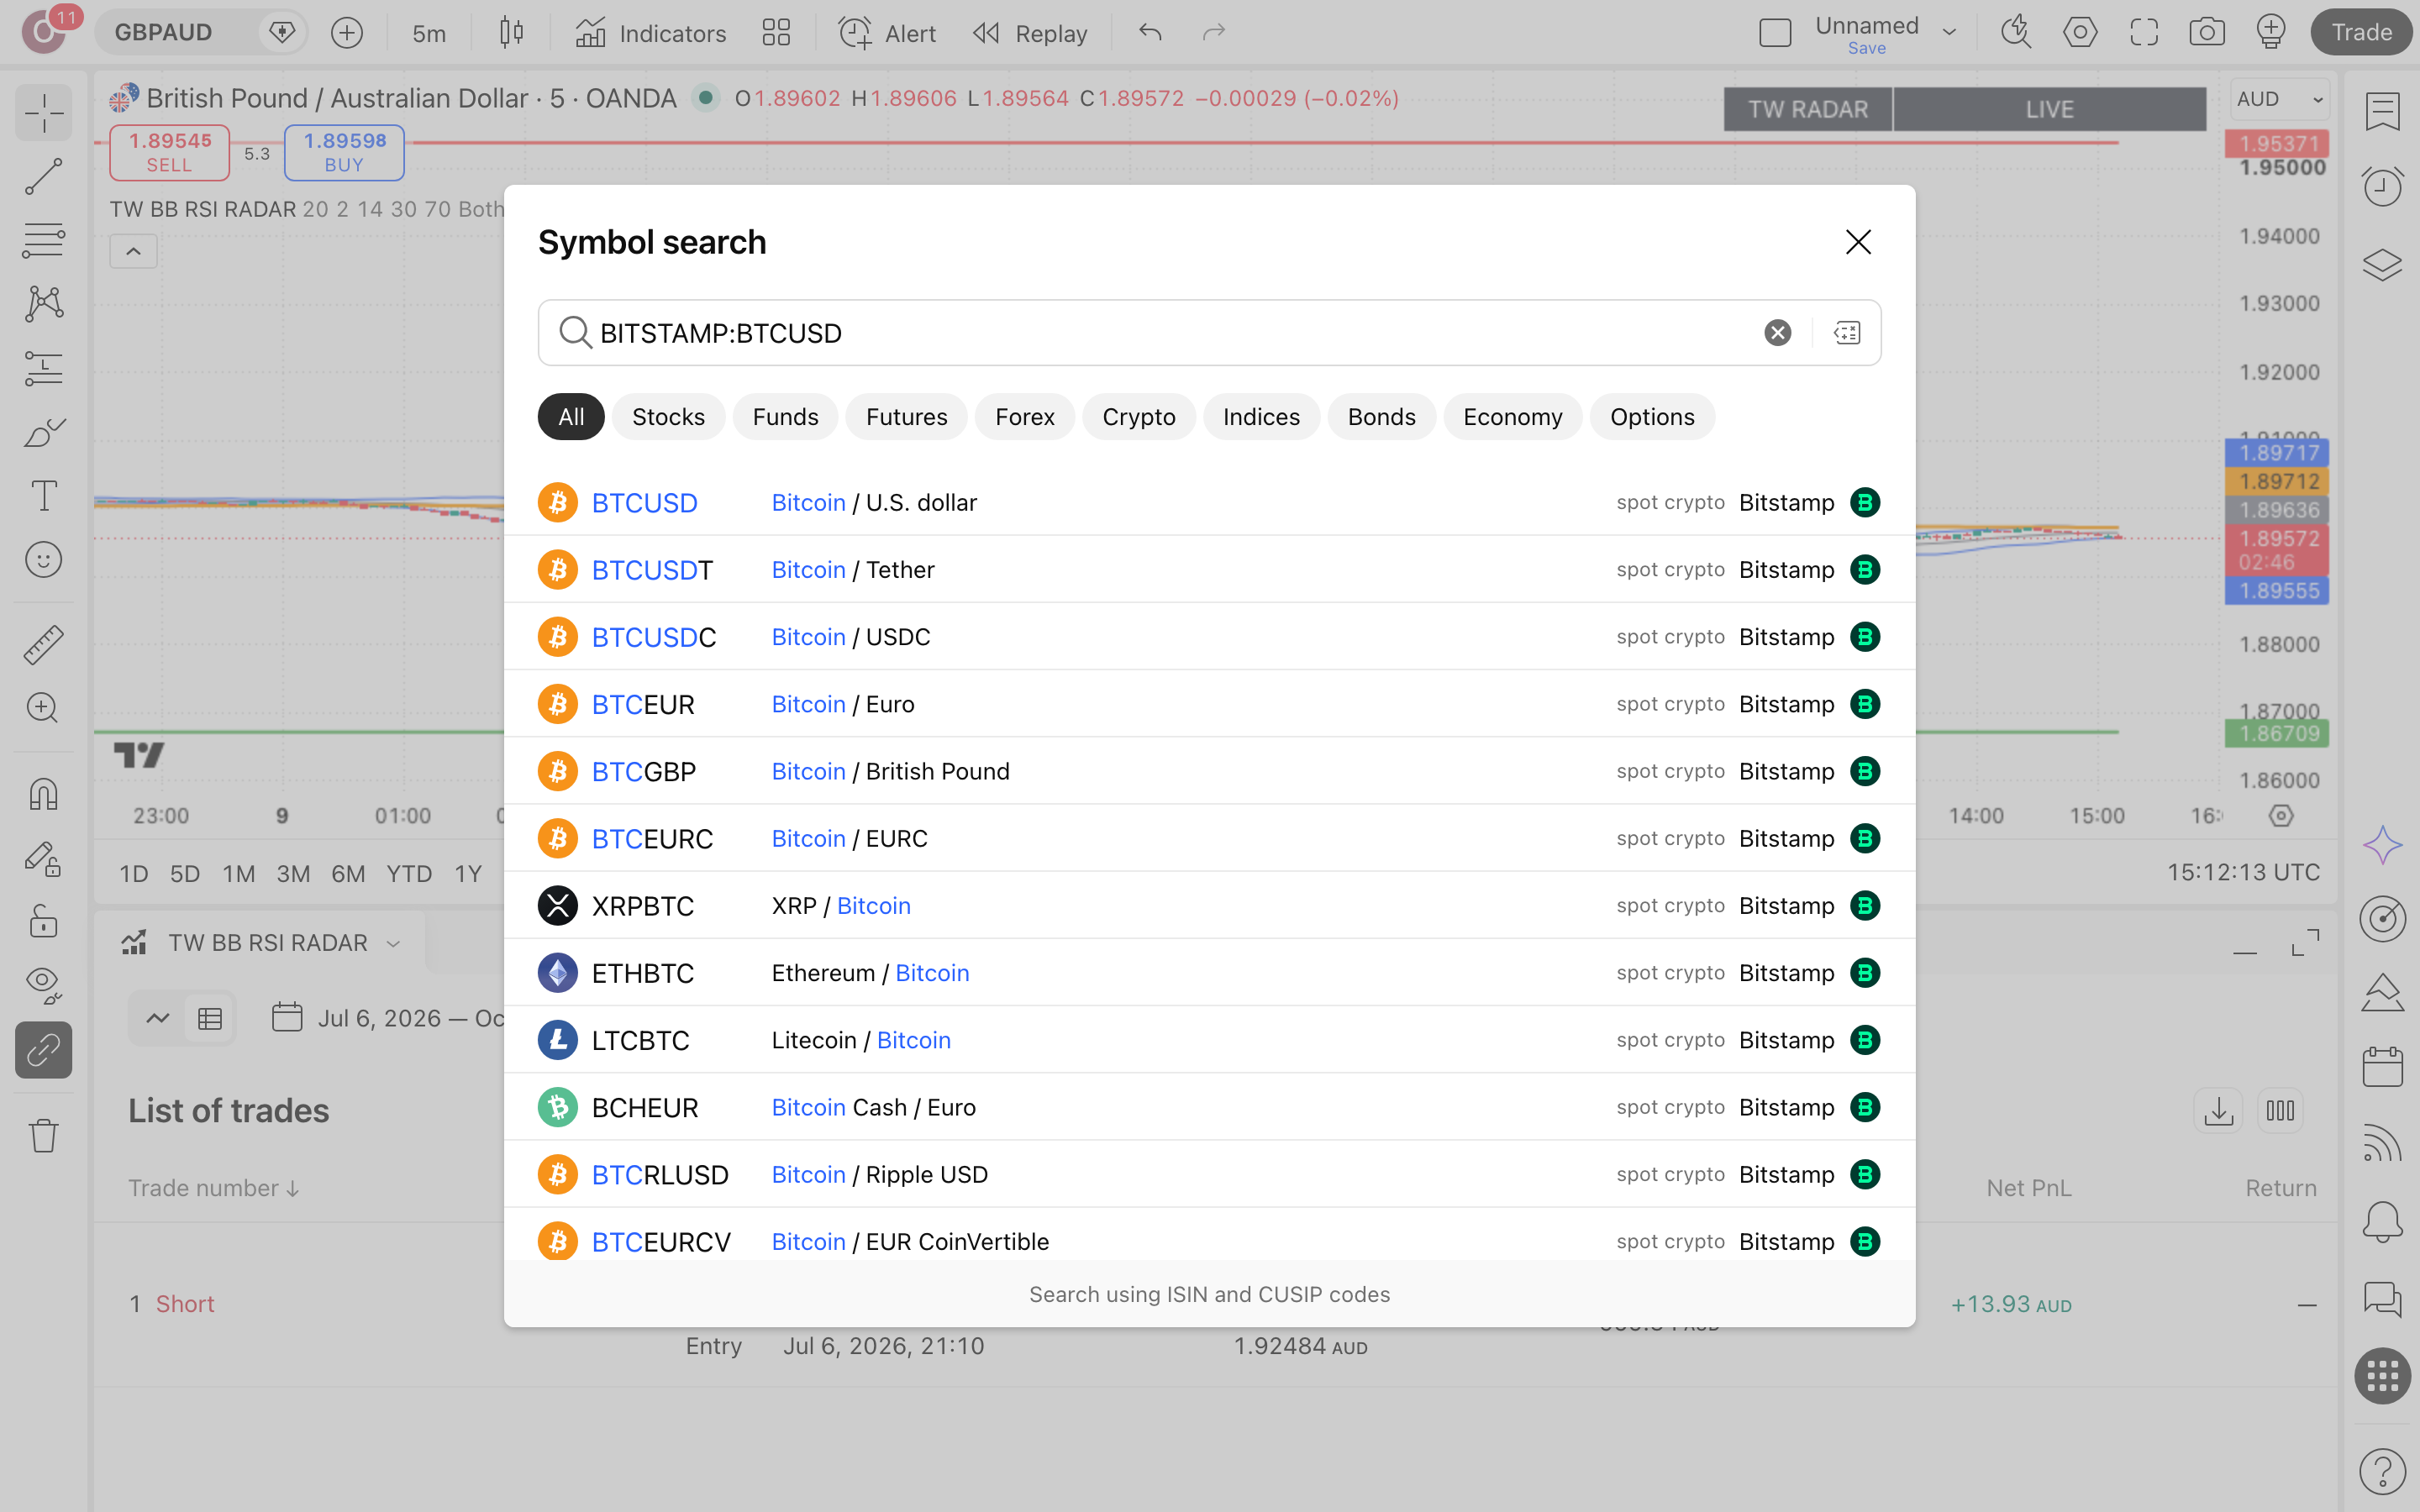
Task: Click the 1.89545 SELL button
Action: pyautogui.click(x=170, y=152)
